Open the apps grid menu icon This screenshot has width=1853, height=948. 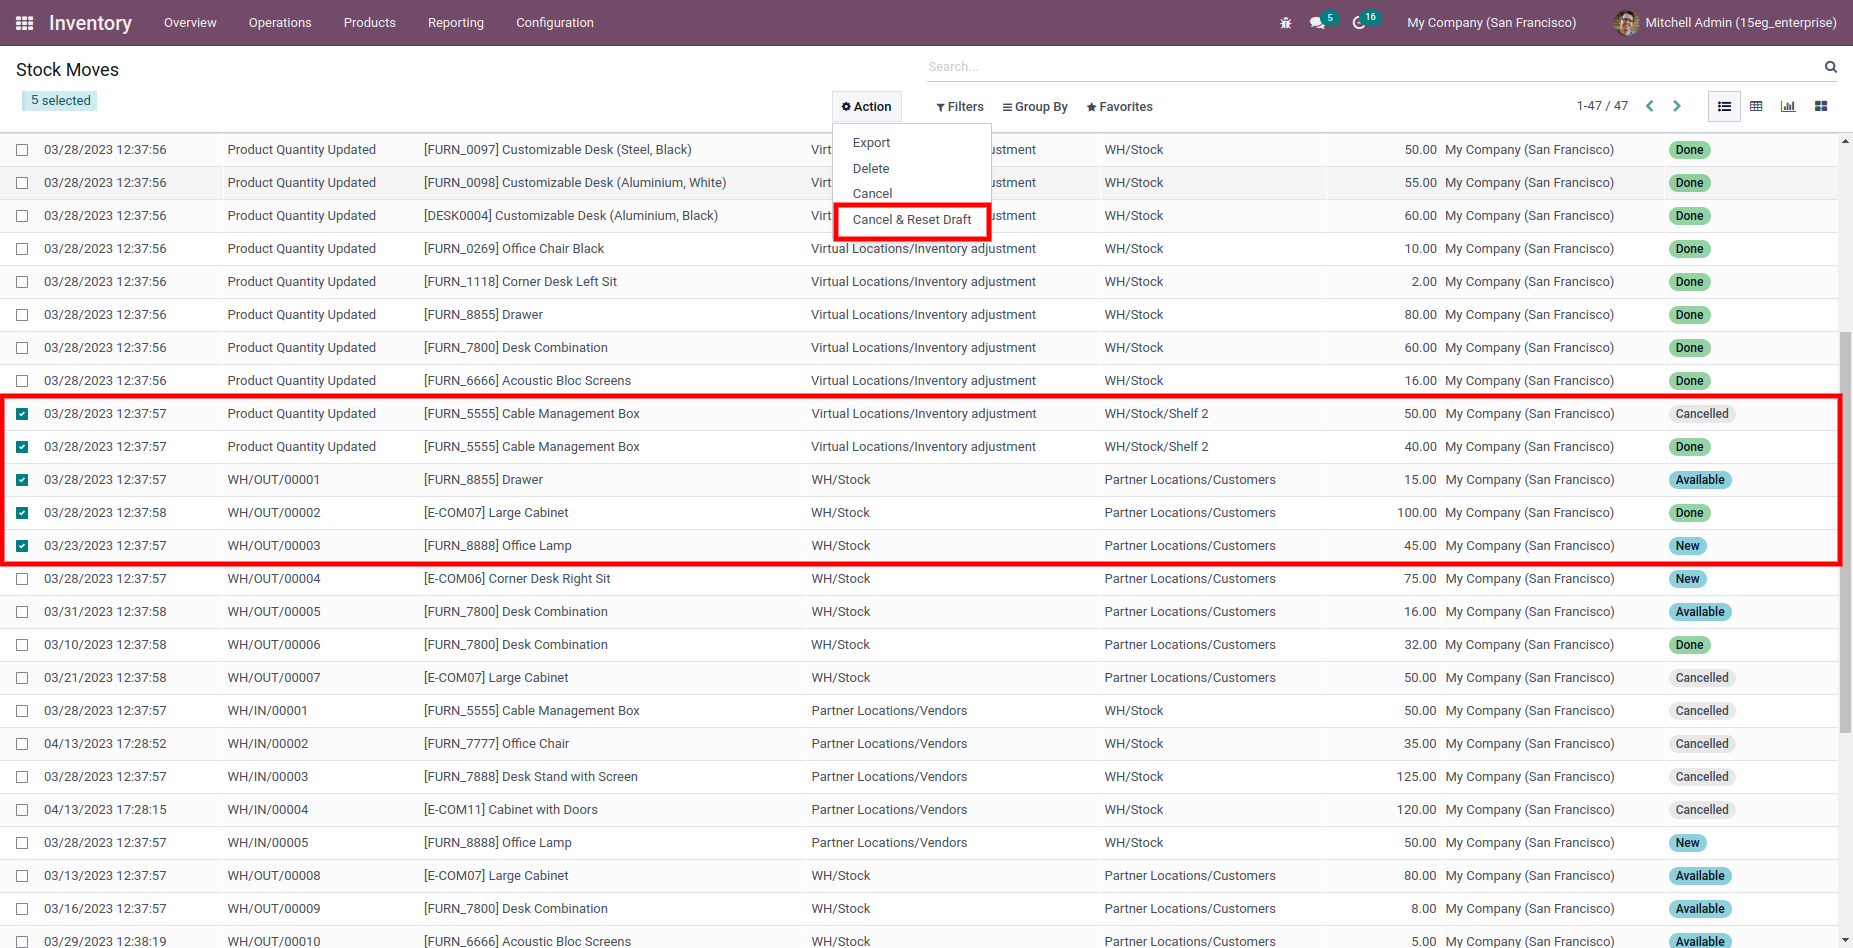pyautogui.click(x=25, y=23)
